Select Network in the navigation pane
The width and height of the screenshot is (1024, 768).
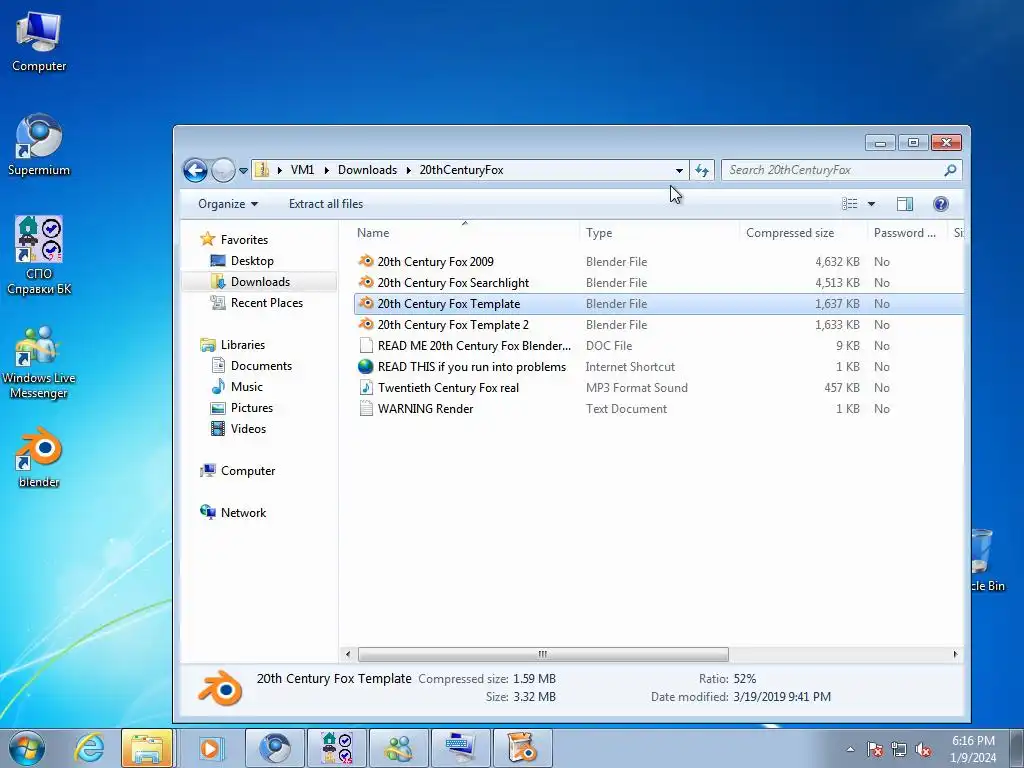[x=243, y=513]
